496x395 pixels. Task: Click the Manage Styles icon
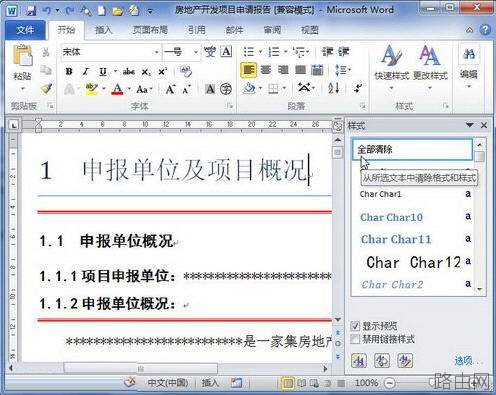(405, 361)
